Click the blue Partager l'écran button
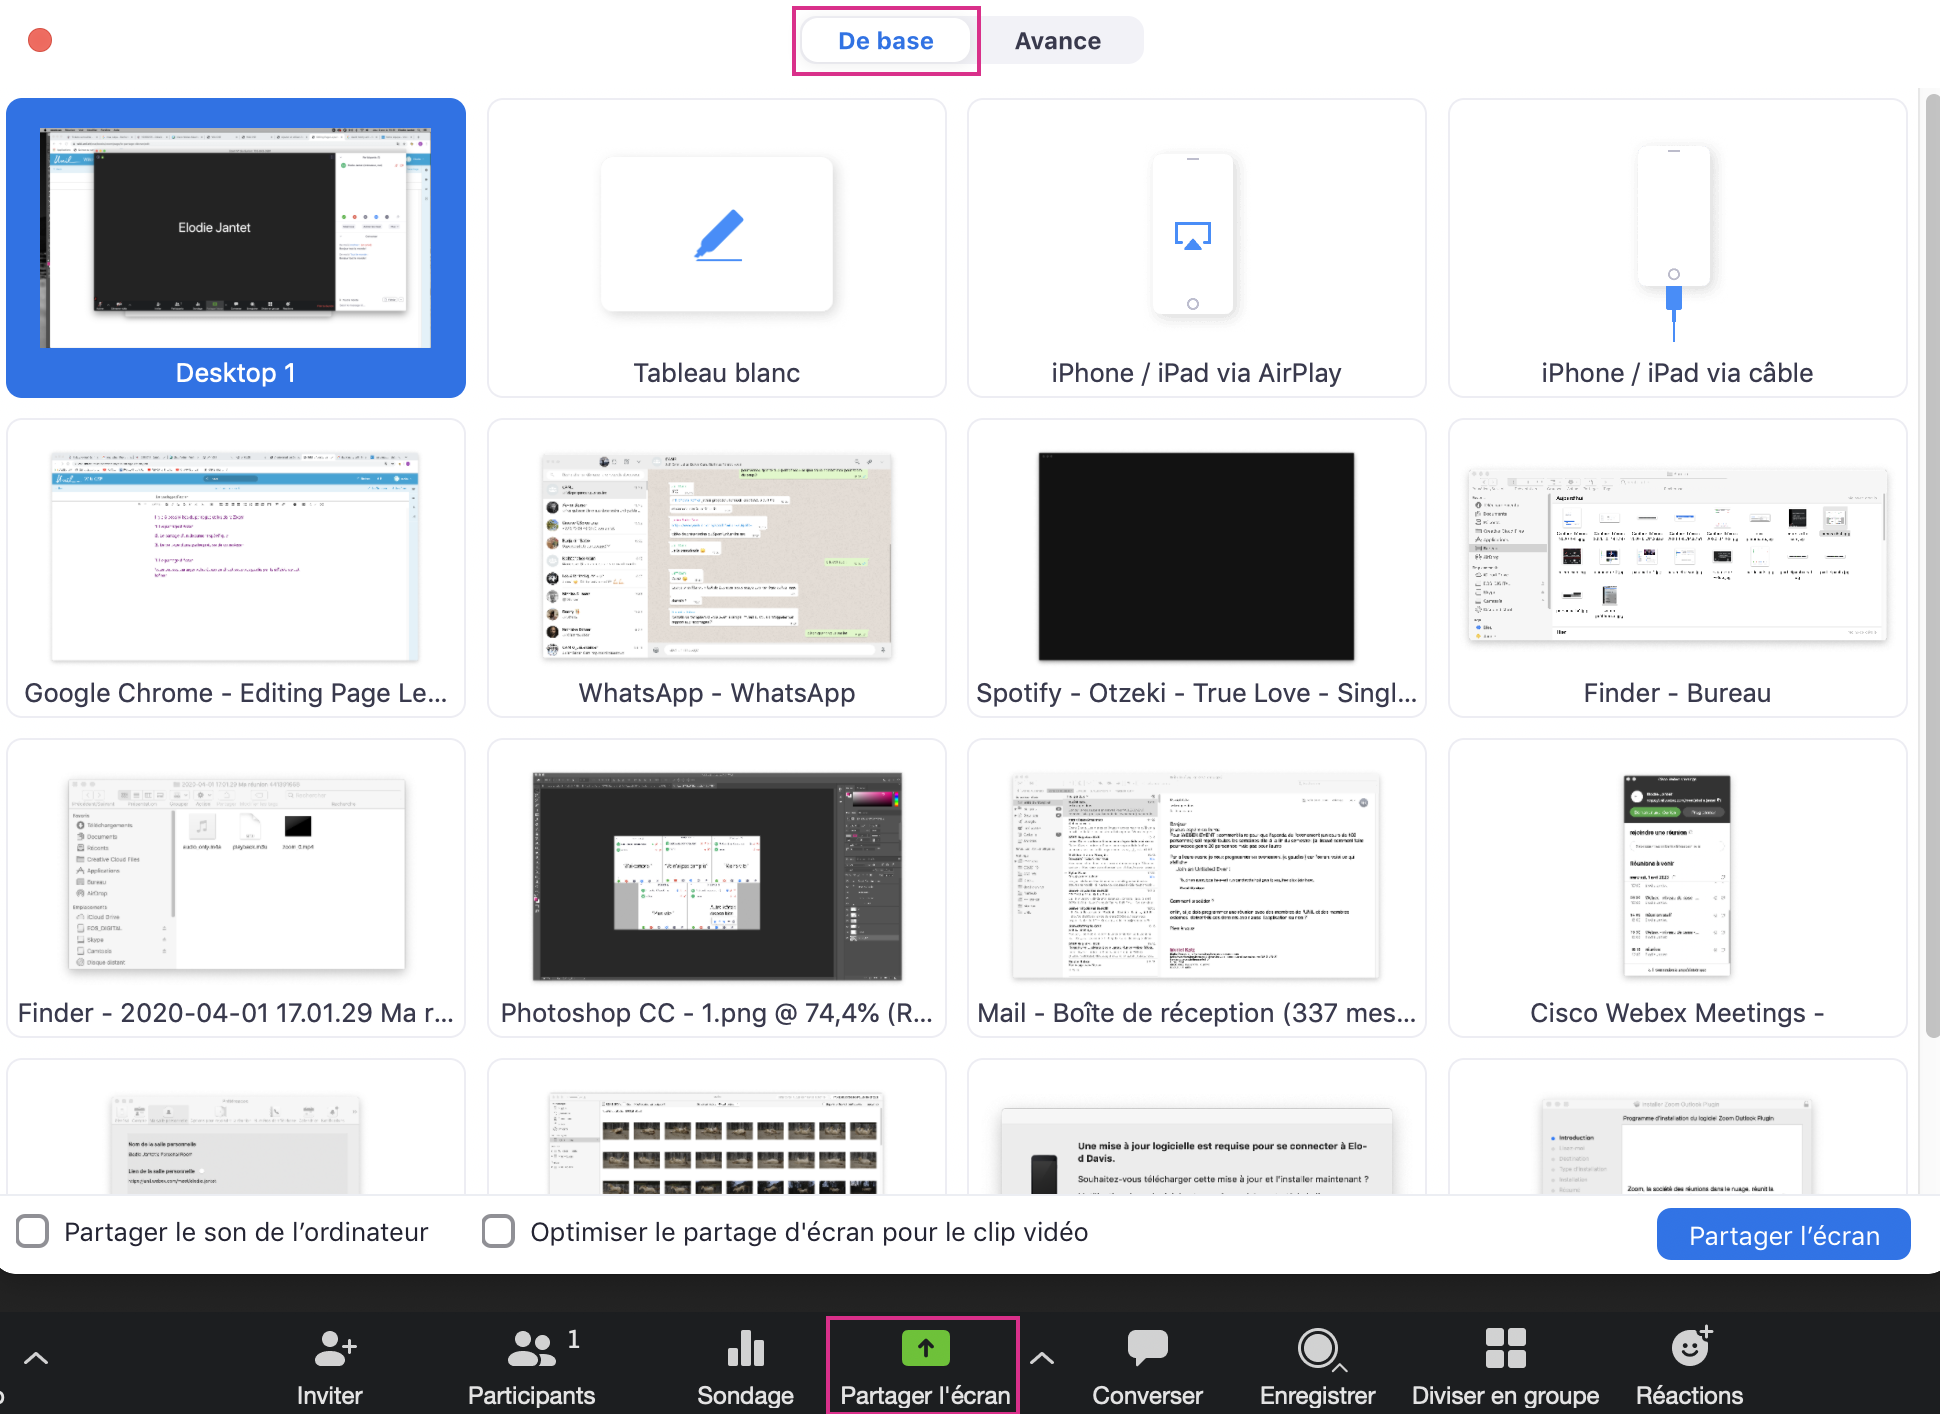 tap(1783, 1235)
